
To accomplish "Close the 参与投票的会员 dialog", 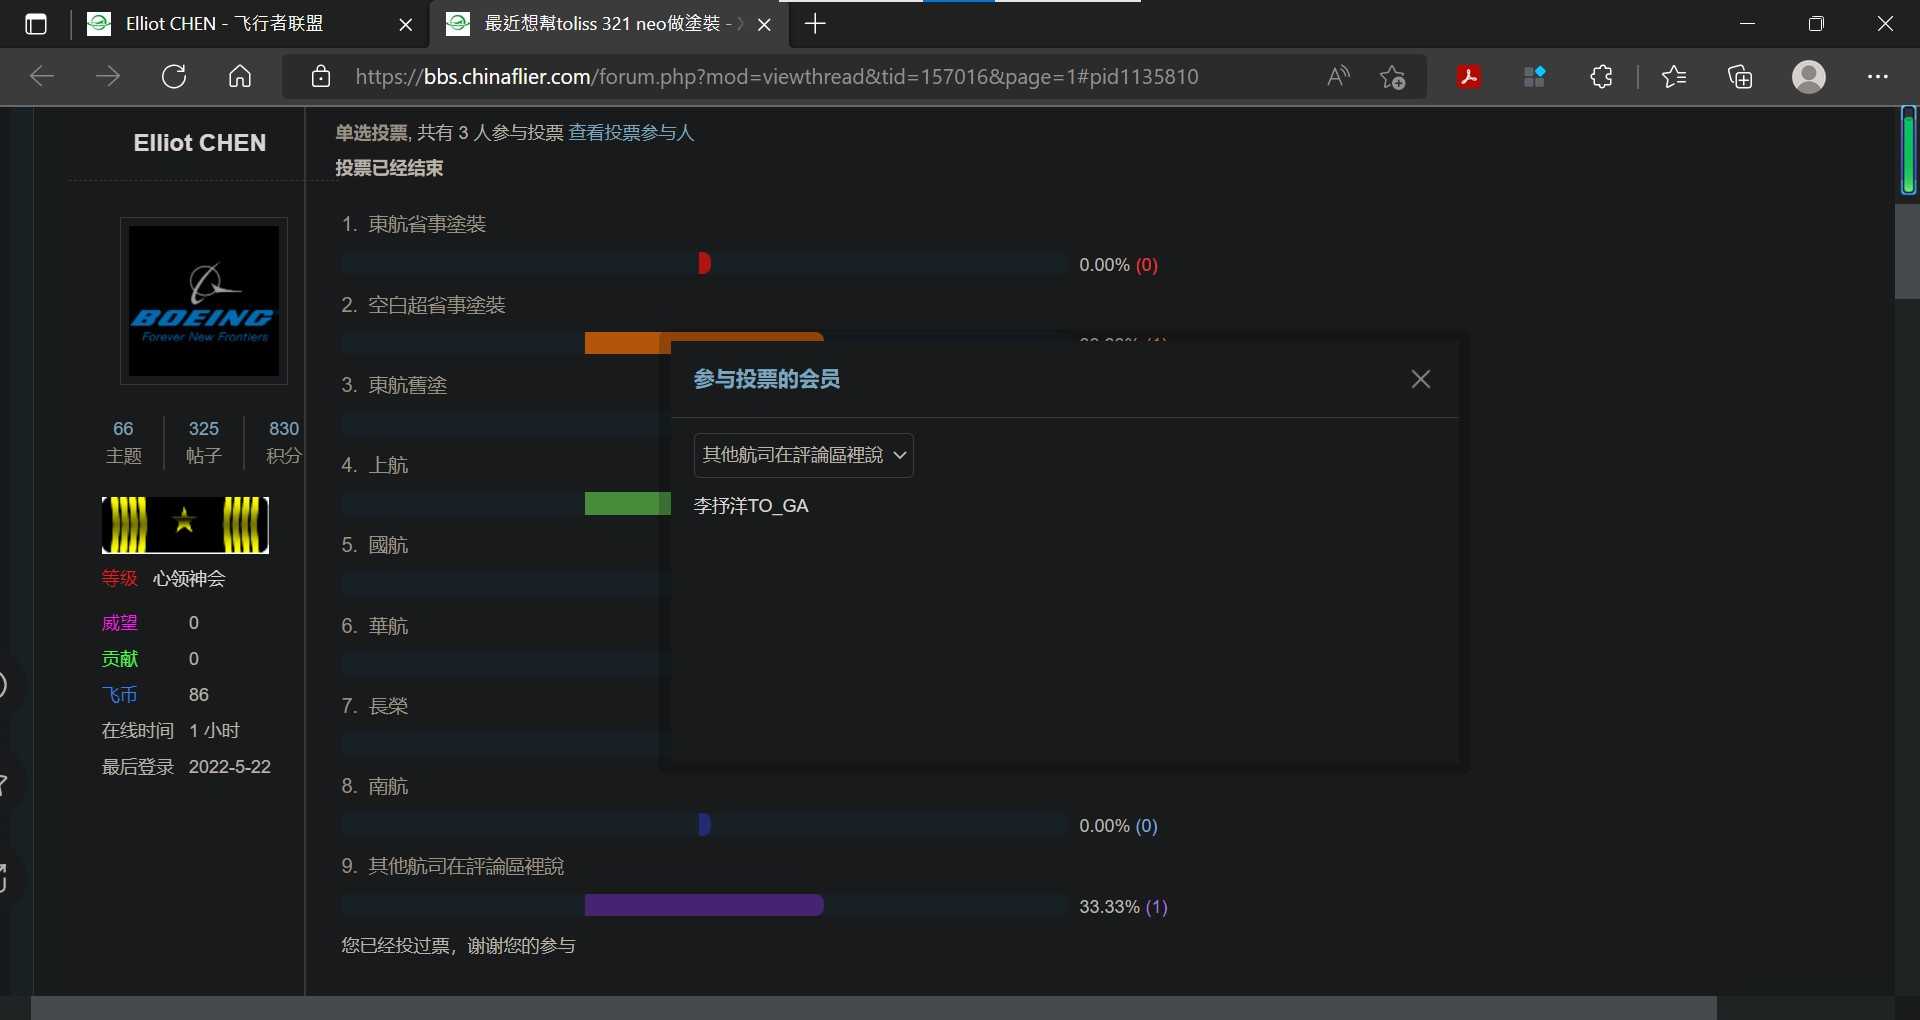I will click(x=1421, y=379).
